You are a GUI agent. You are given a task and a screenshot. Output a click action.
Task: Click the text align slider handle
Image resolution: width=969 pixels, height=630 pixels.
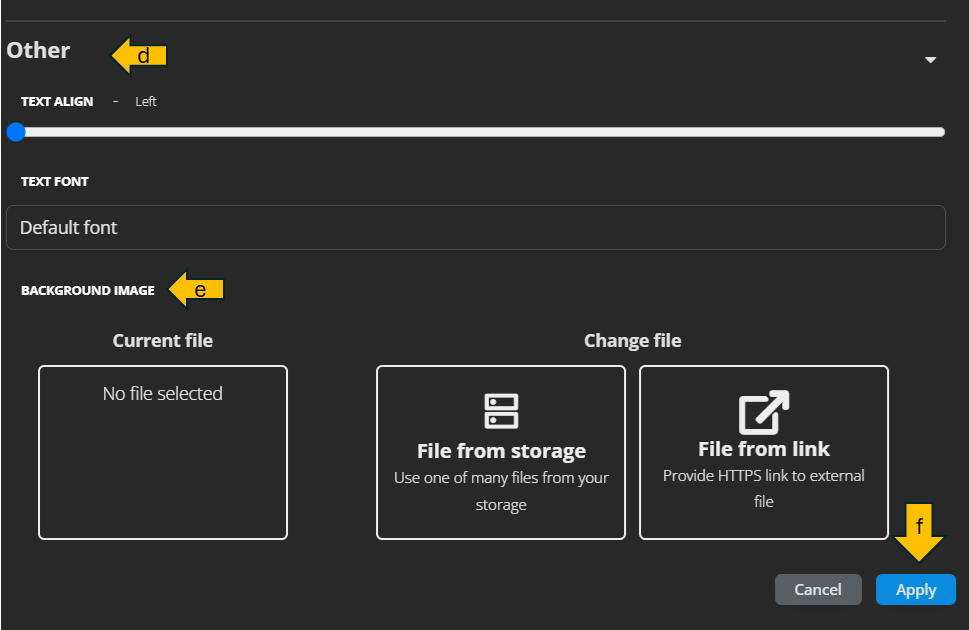15,132
